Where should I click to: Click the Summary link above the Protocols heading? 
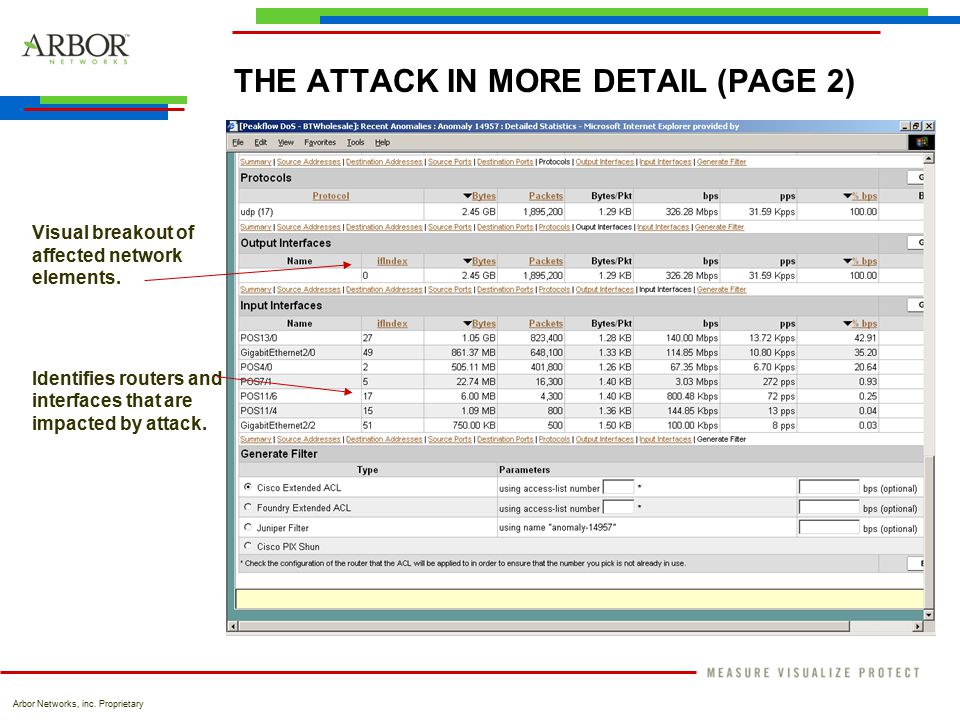[x=255, y=162]
